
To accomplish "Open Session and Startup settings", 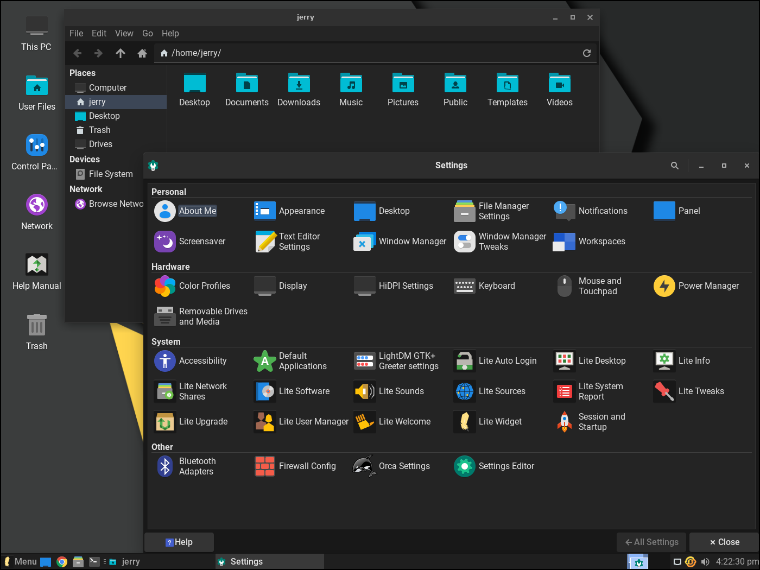I will pos(590,422).
